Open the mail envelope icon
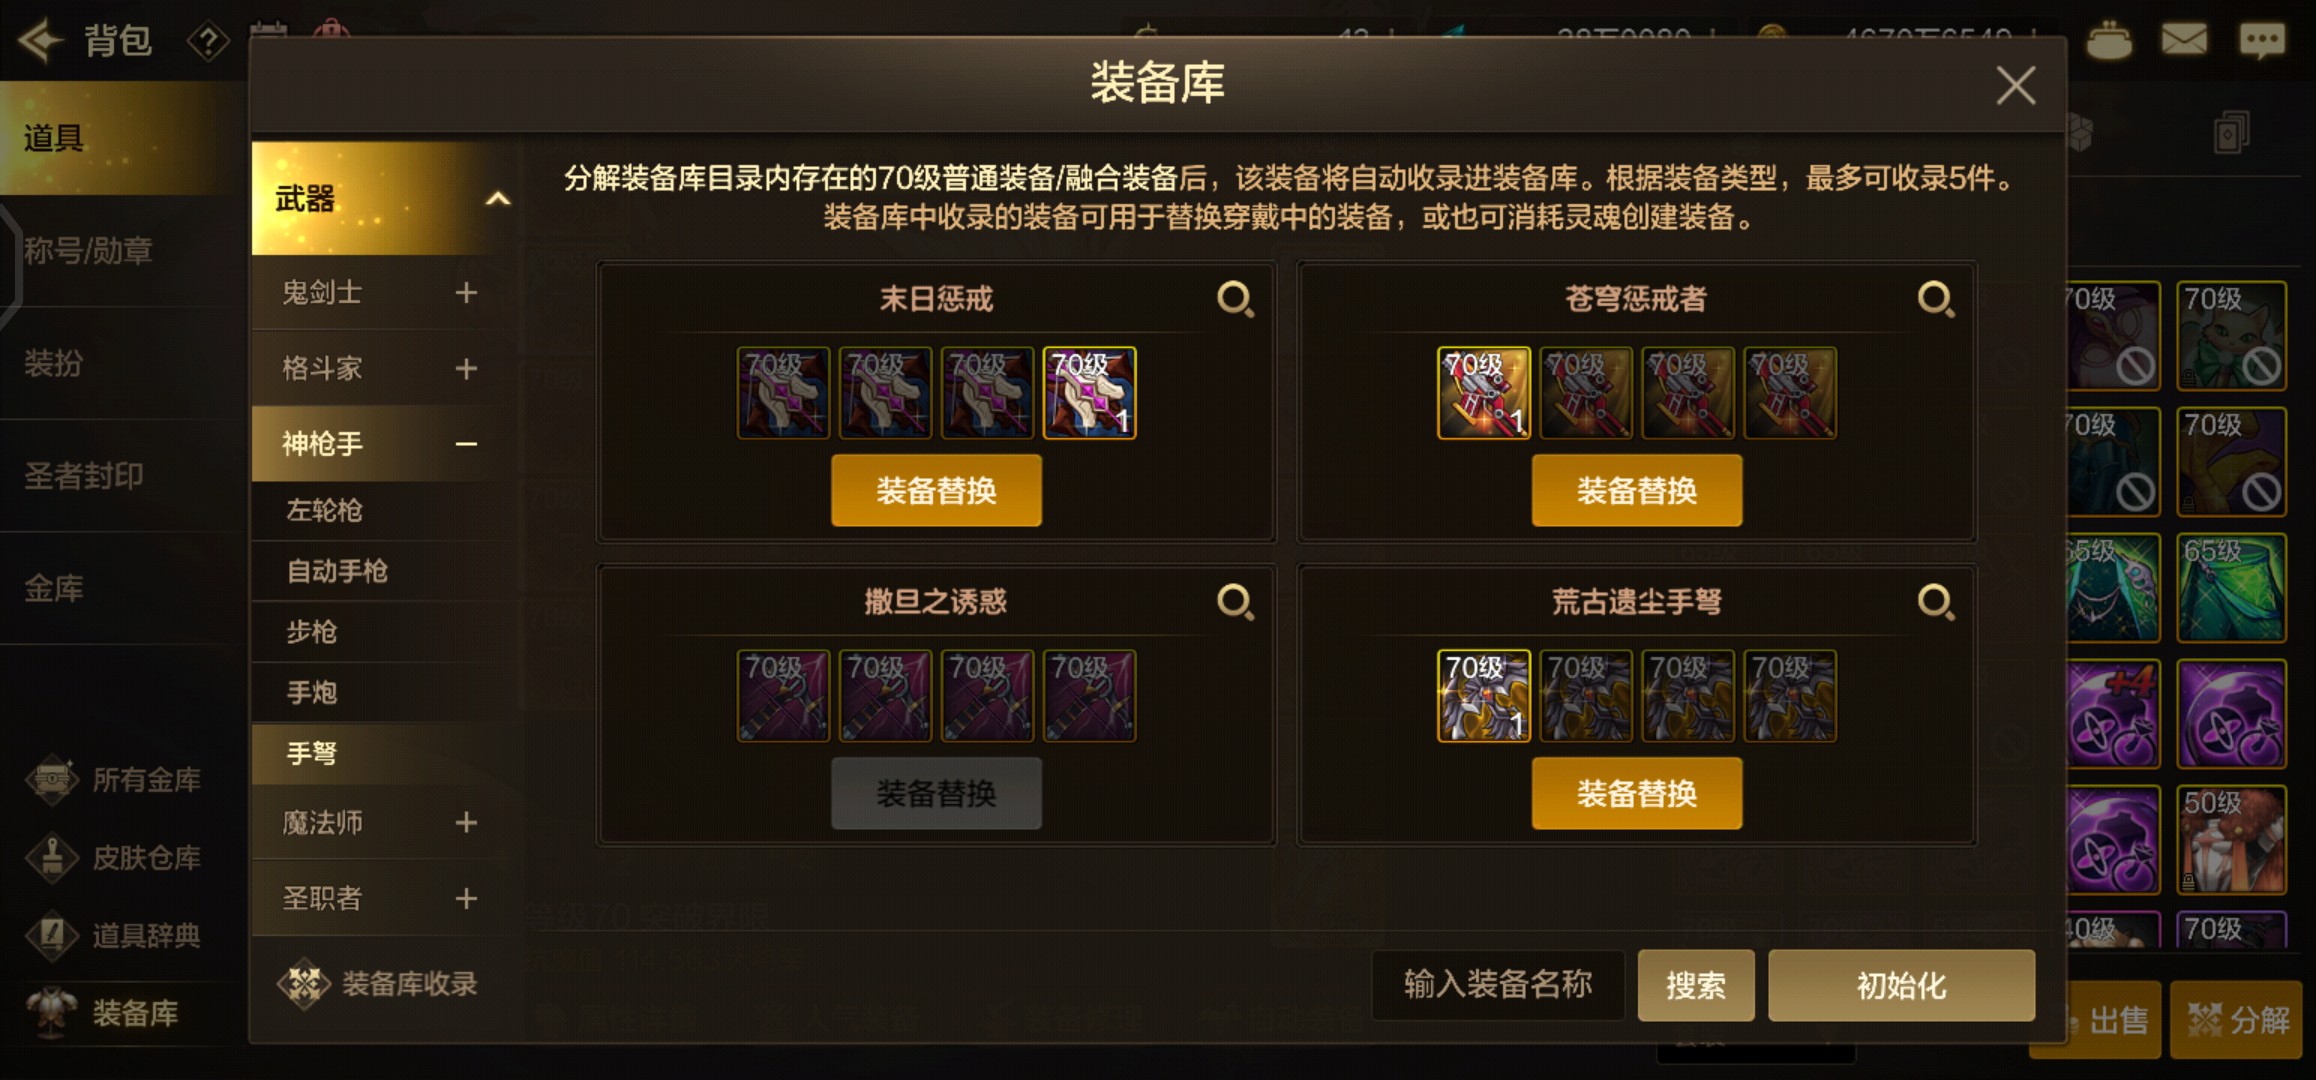The image size is (2316, 1080). 2184,41
